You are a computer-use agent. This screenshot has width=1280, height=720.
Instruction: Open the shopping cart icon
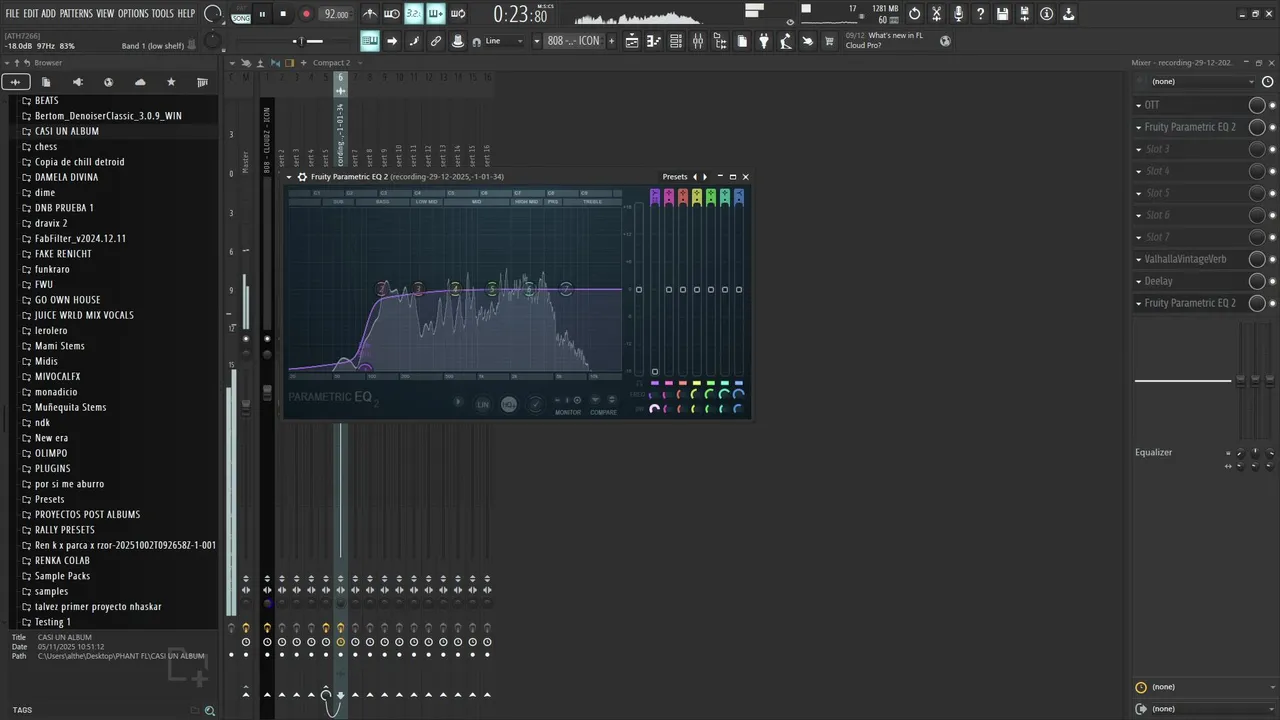829,41
